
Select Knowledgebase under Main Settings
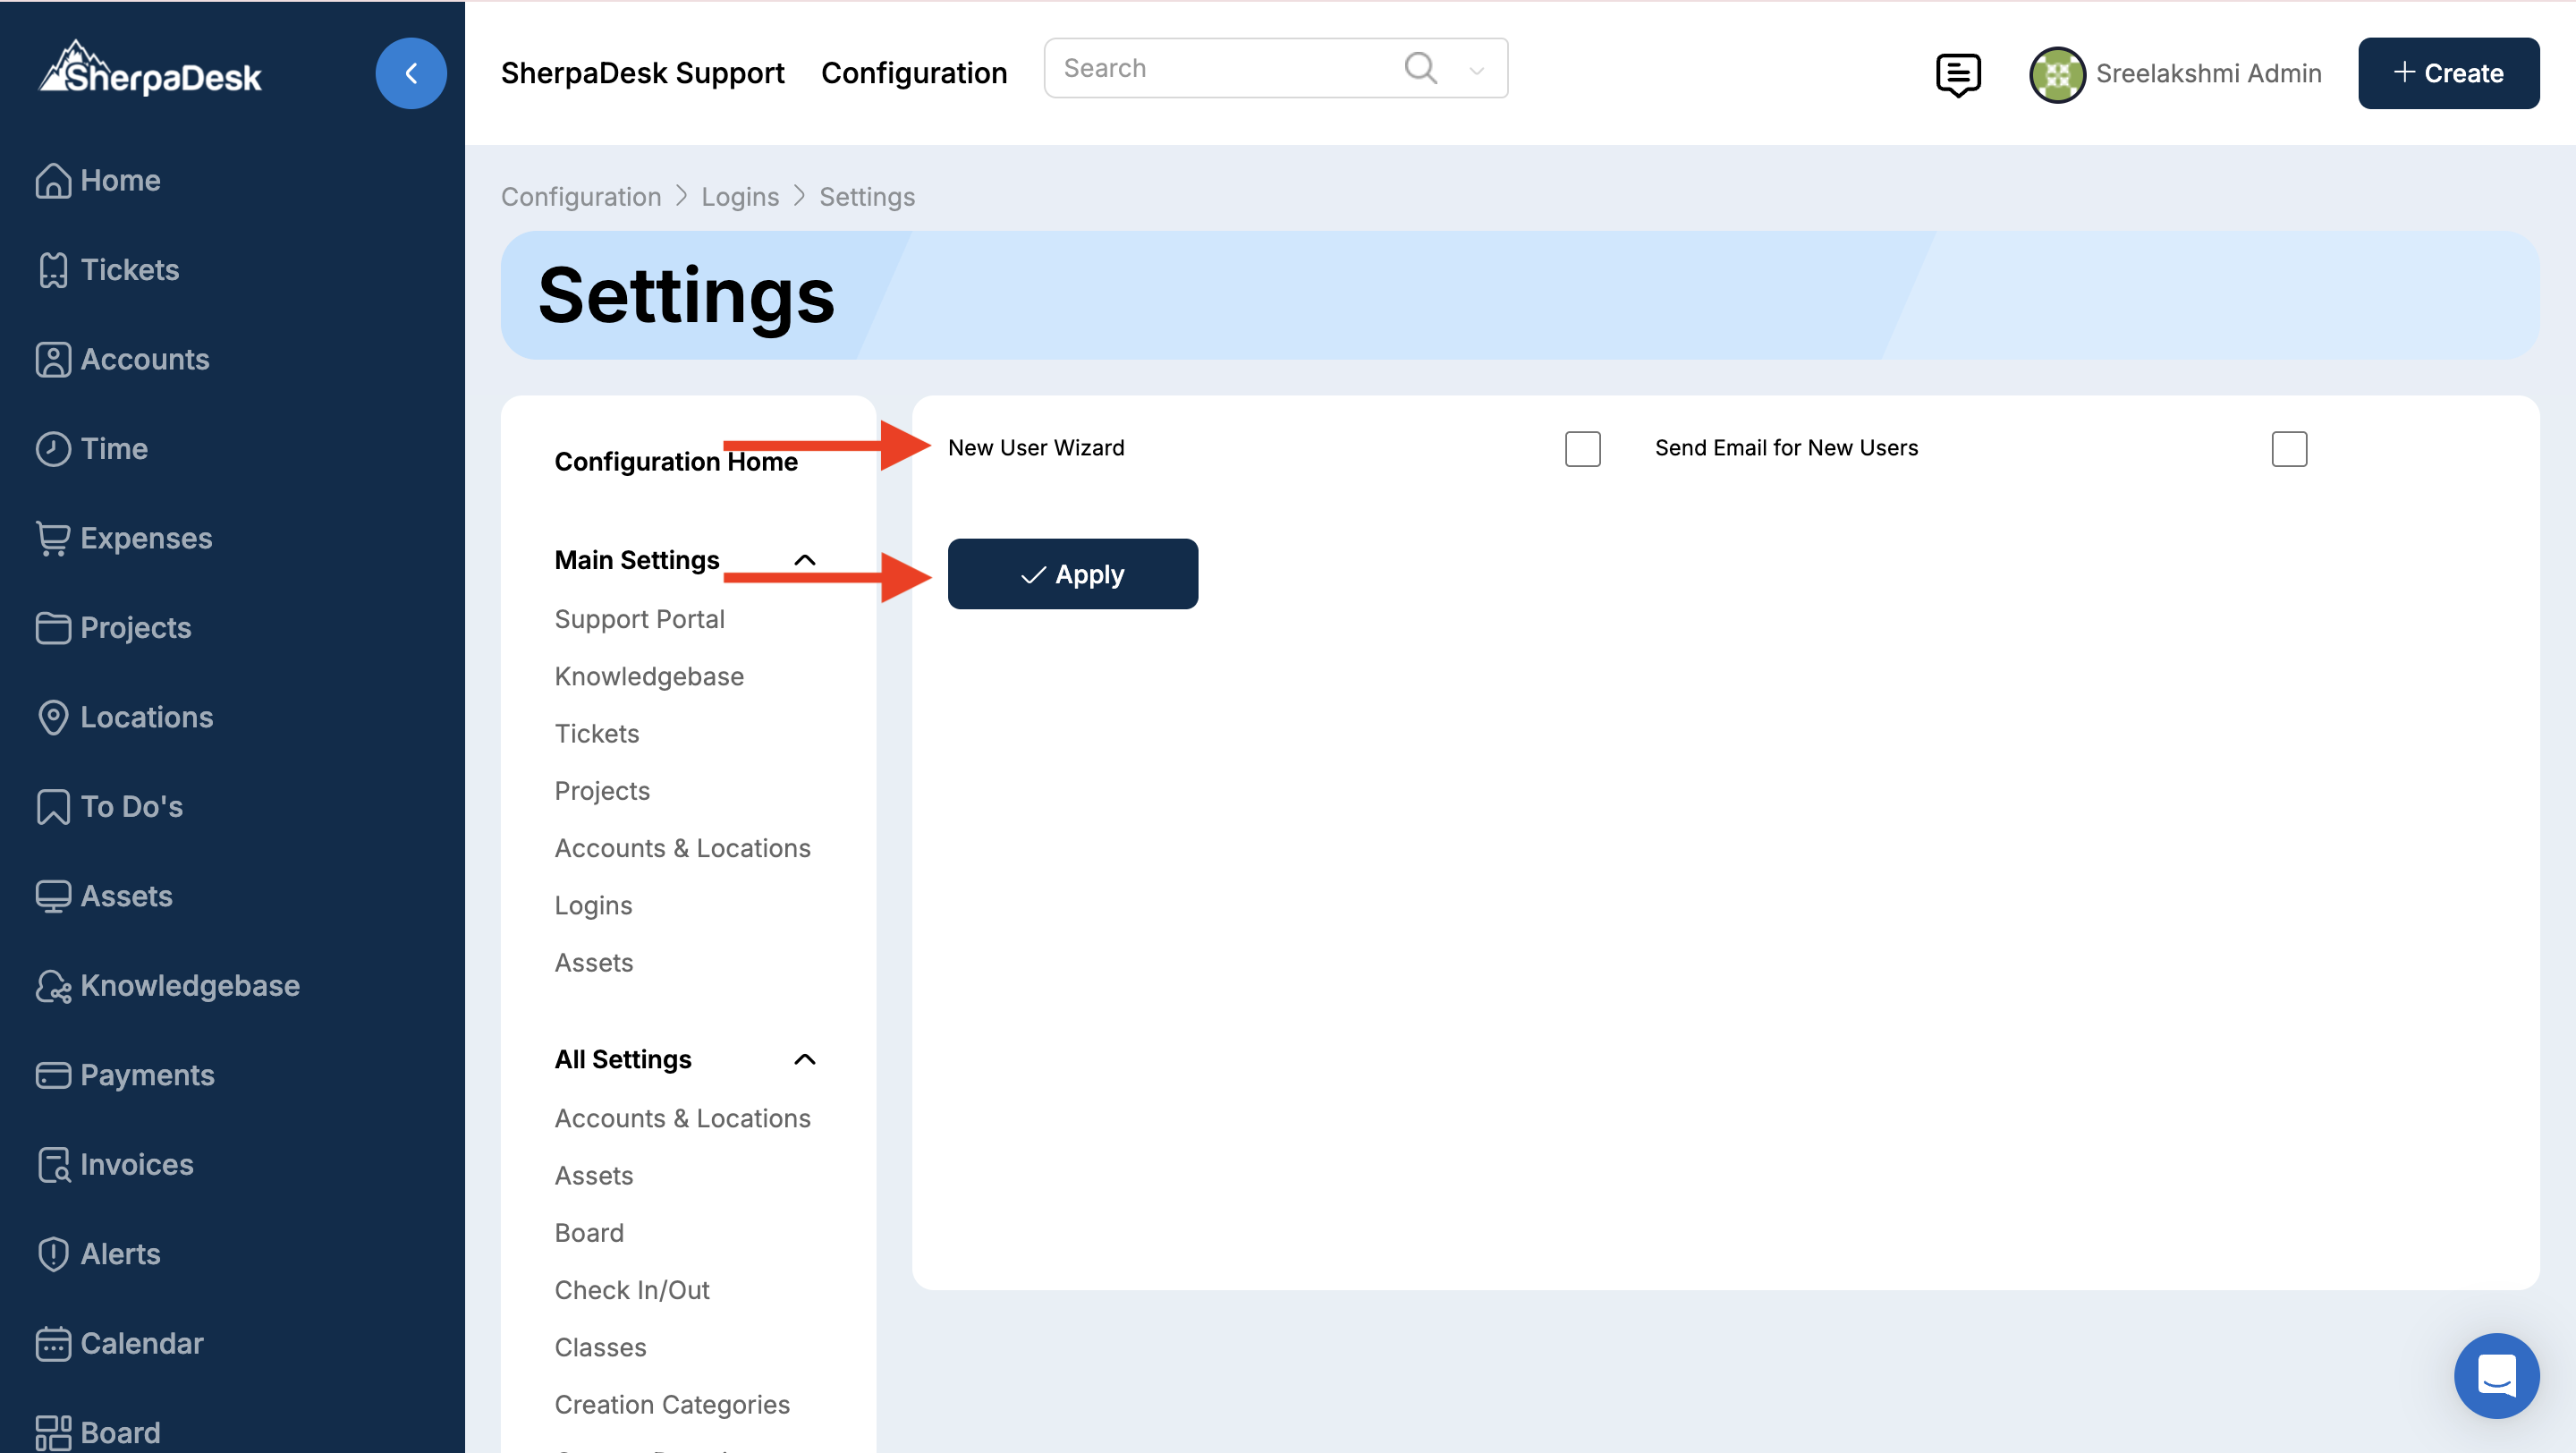point(649,677)
